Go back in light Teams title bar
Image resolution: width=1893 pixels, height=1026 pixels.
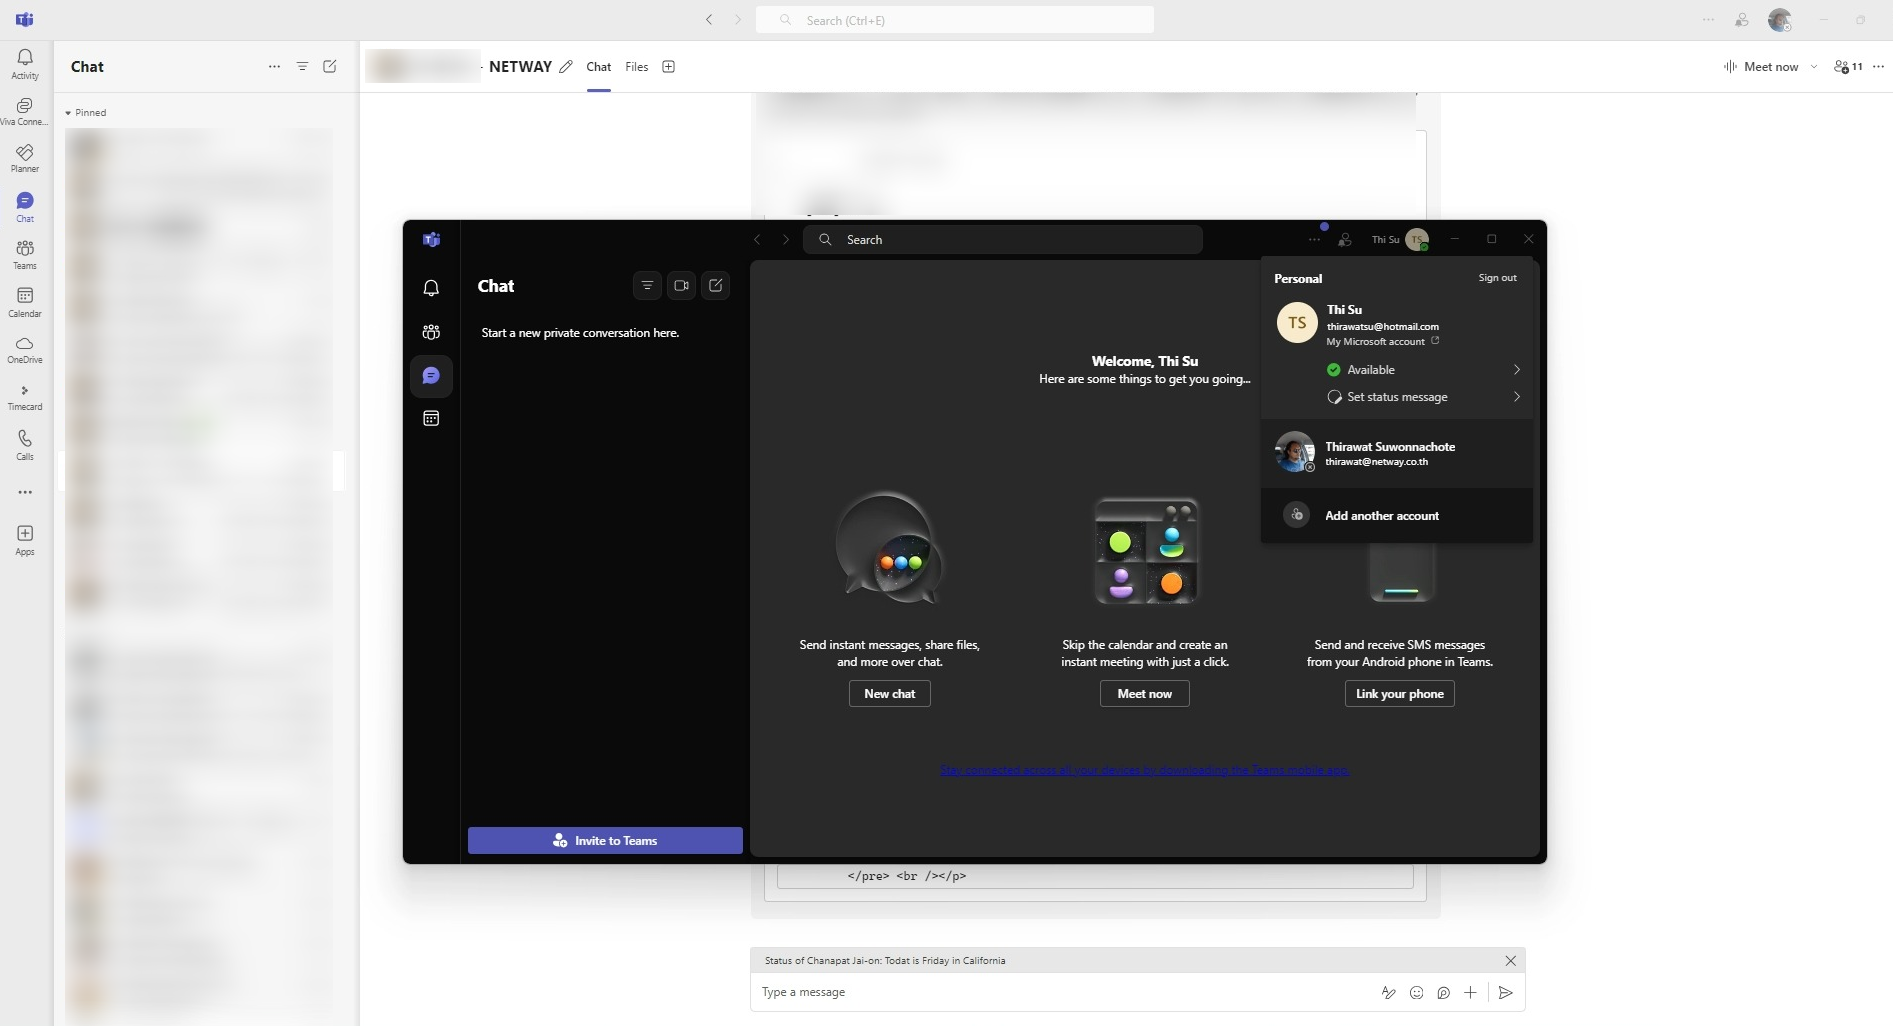point(709,20)
